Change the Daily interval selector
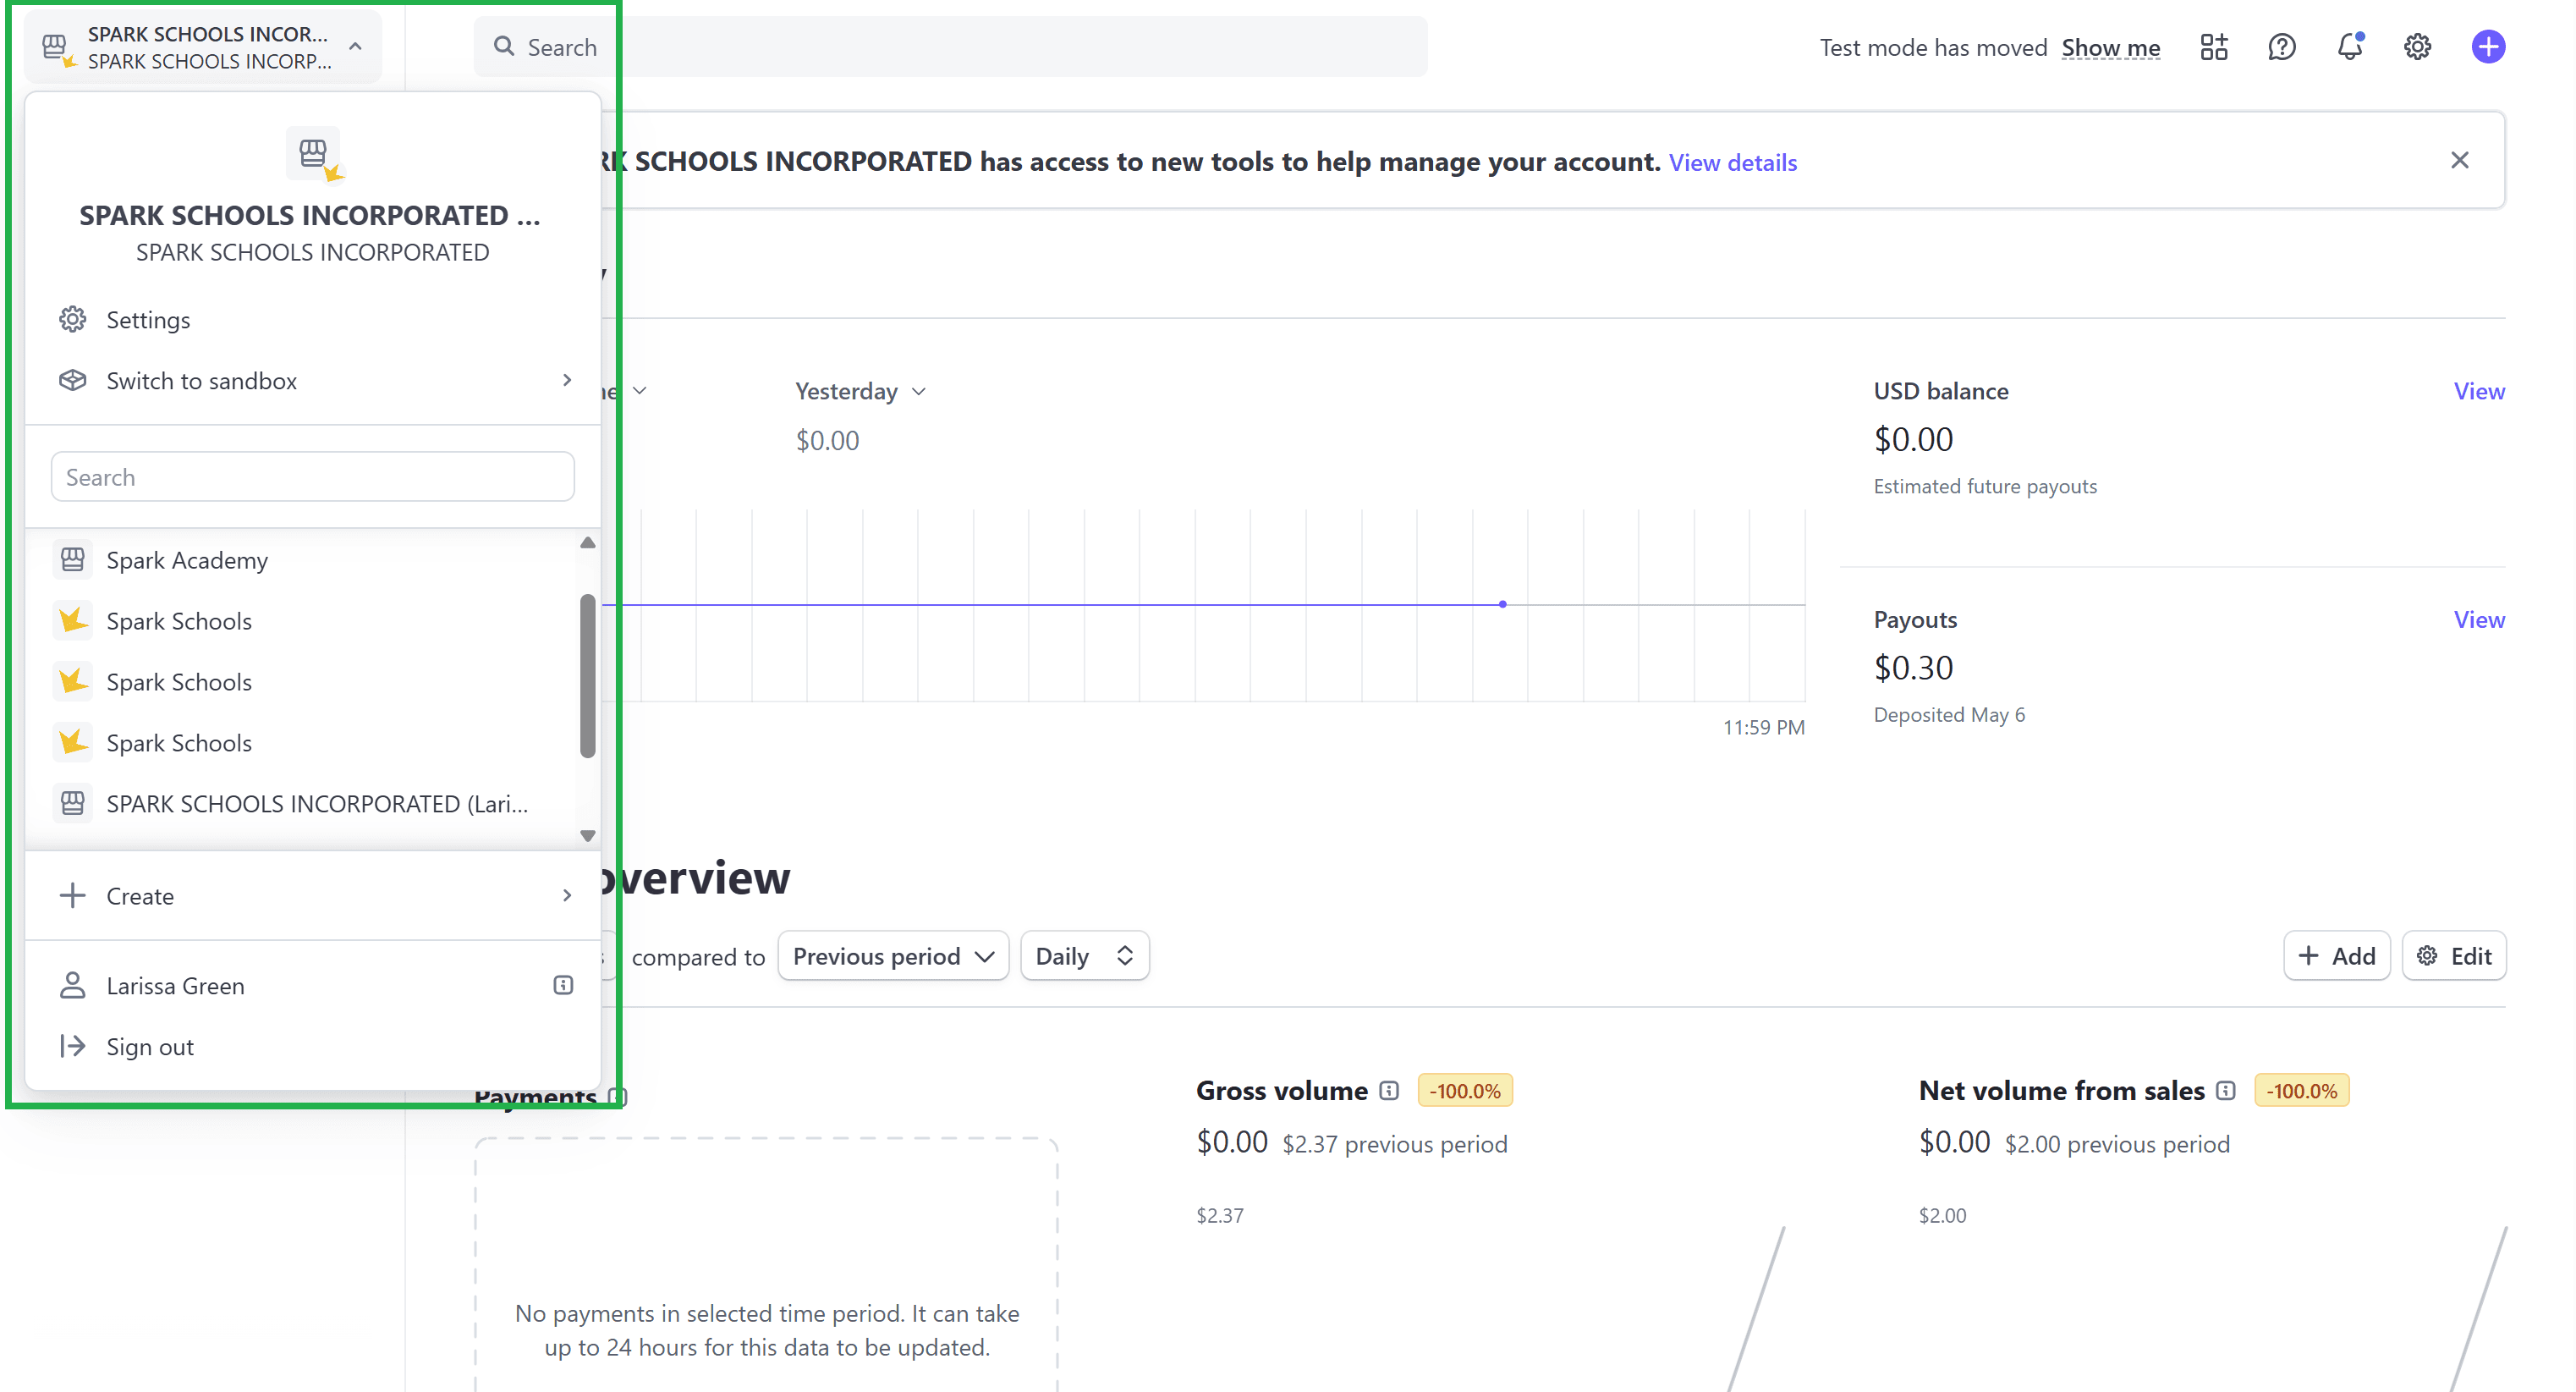Viewport: 2576px width, 1392px height. pyautogui.click(x=1084, y=956)
